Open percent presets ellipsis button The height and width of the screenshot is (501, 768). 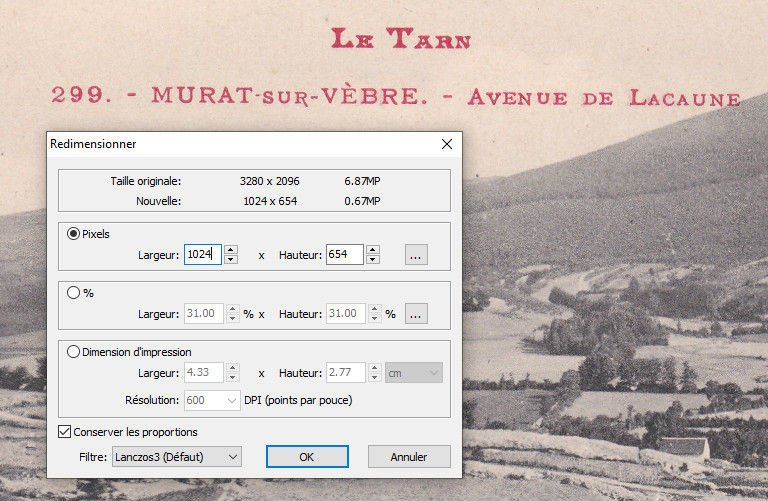tap(417, 313)
